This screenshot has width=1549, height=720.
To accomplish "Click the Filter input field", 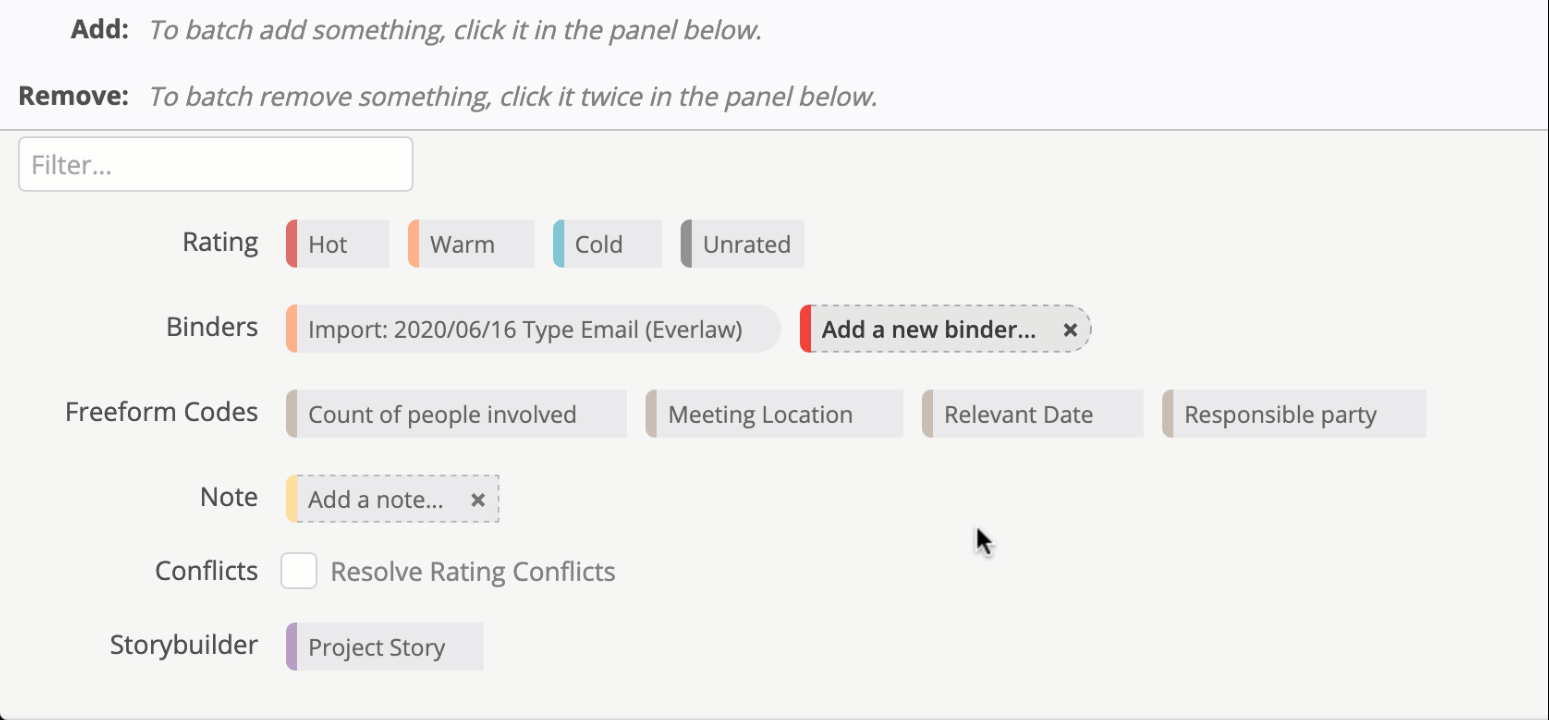I will 215,165.
